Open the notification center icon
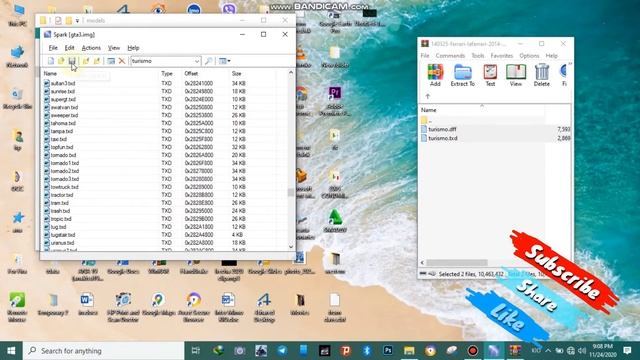The image size is (640, 360). point(627,351)
